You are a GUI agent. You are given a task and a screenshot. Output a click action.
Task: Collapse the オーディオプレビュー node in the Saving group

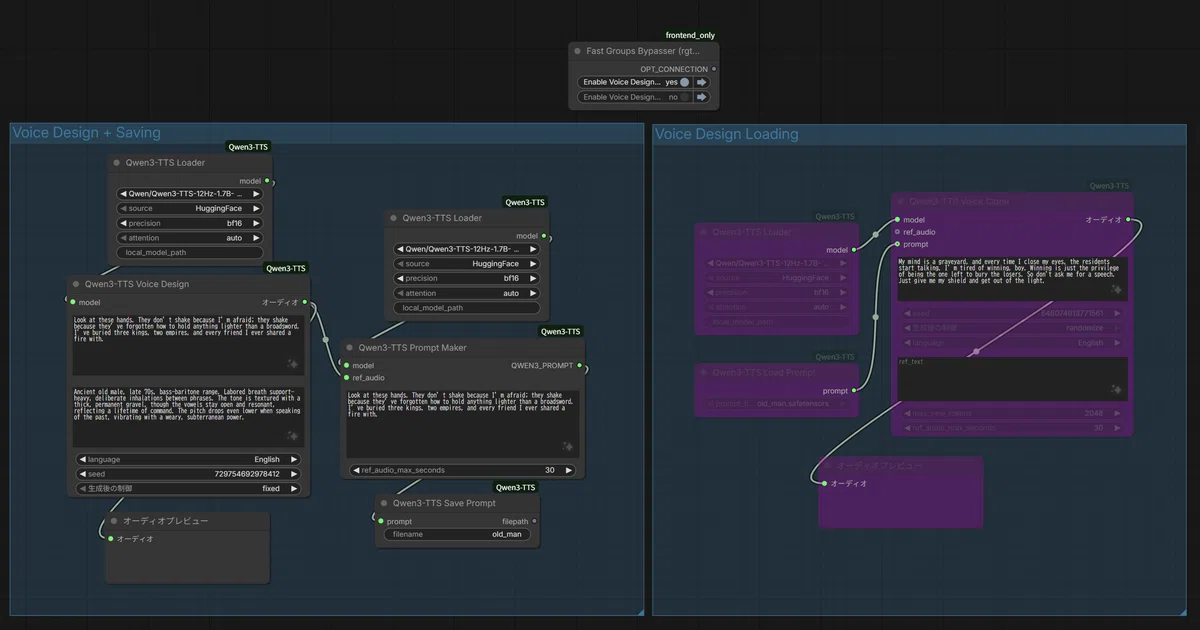[114, 521]
